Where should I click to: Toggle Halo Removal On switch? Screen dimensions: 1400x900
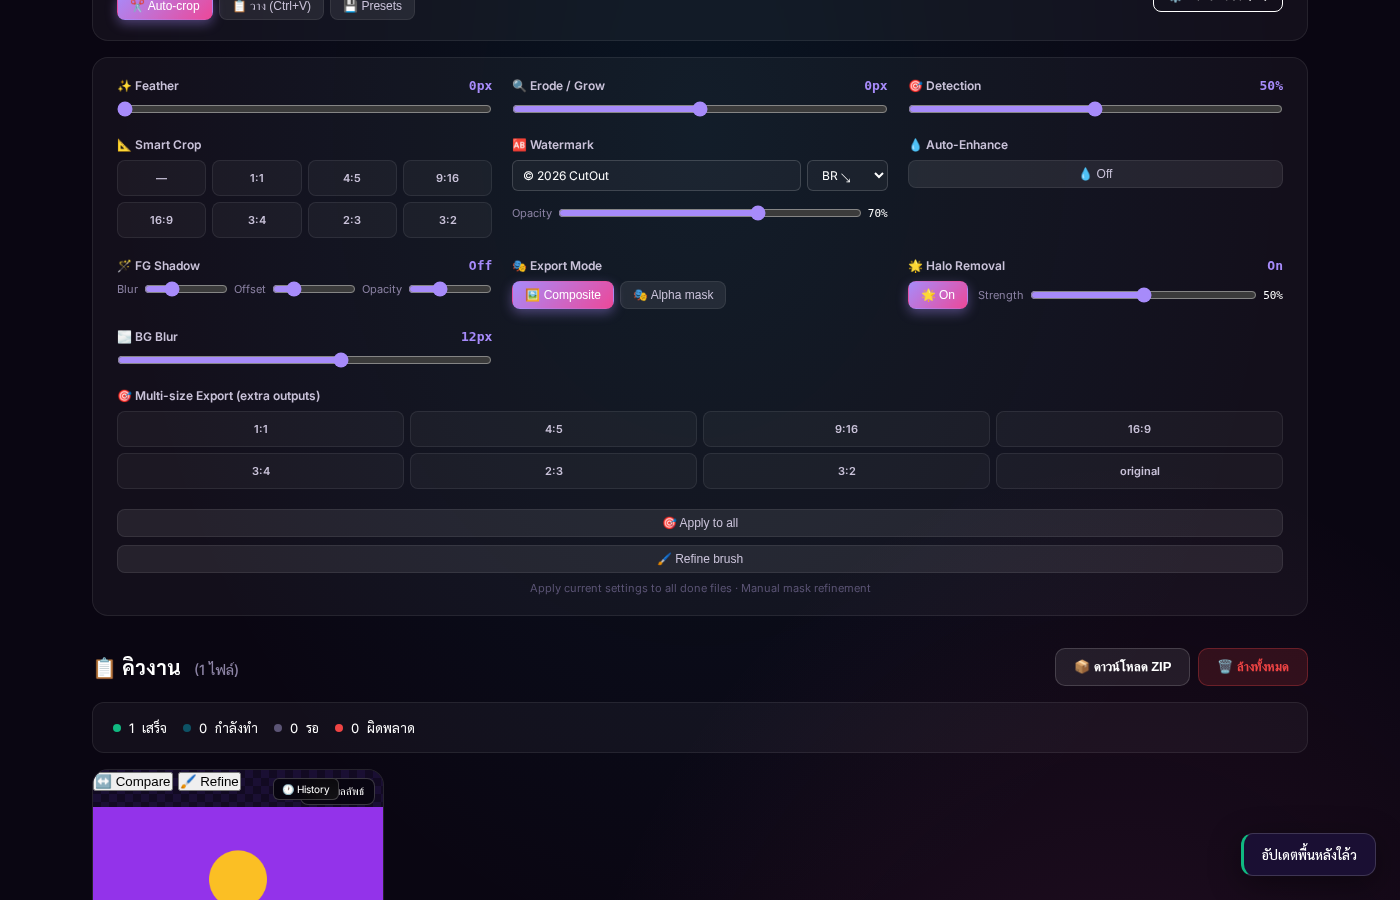(x=938, y=295)
